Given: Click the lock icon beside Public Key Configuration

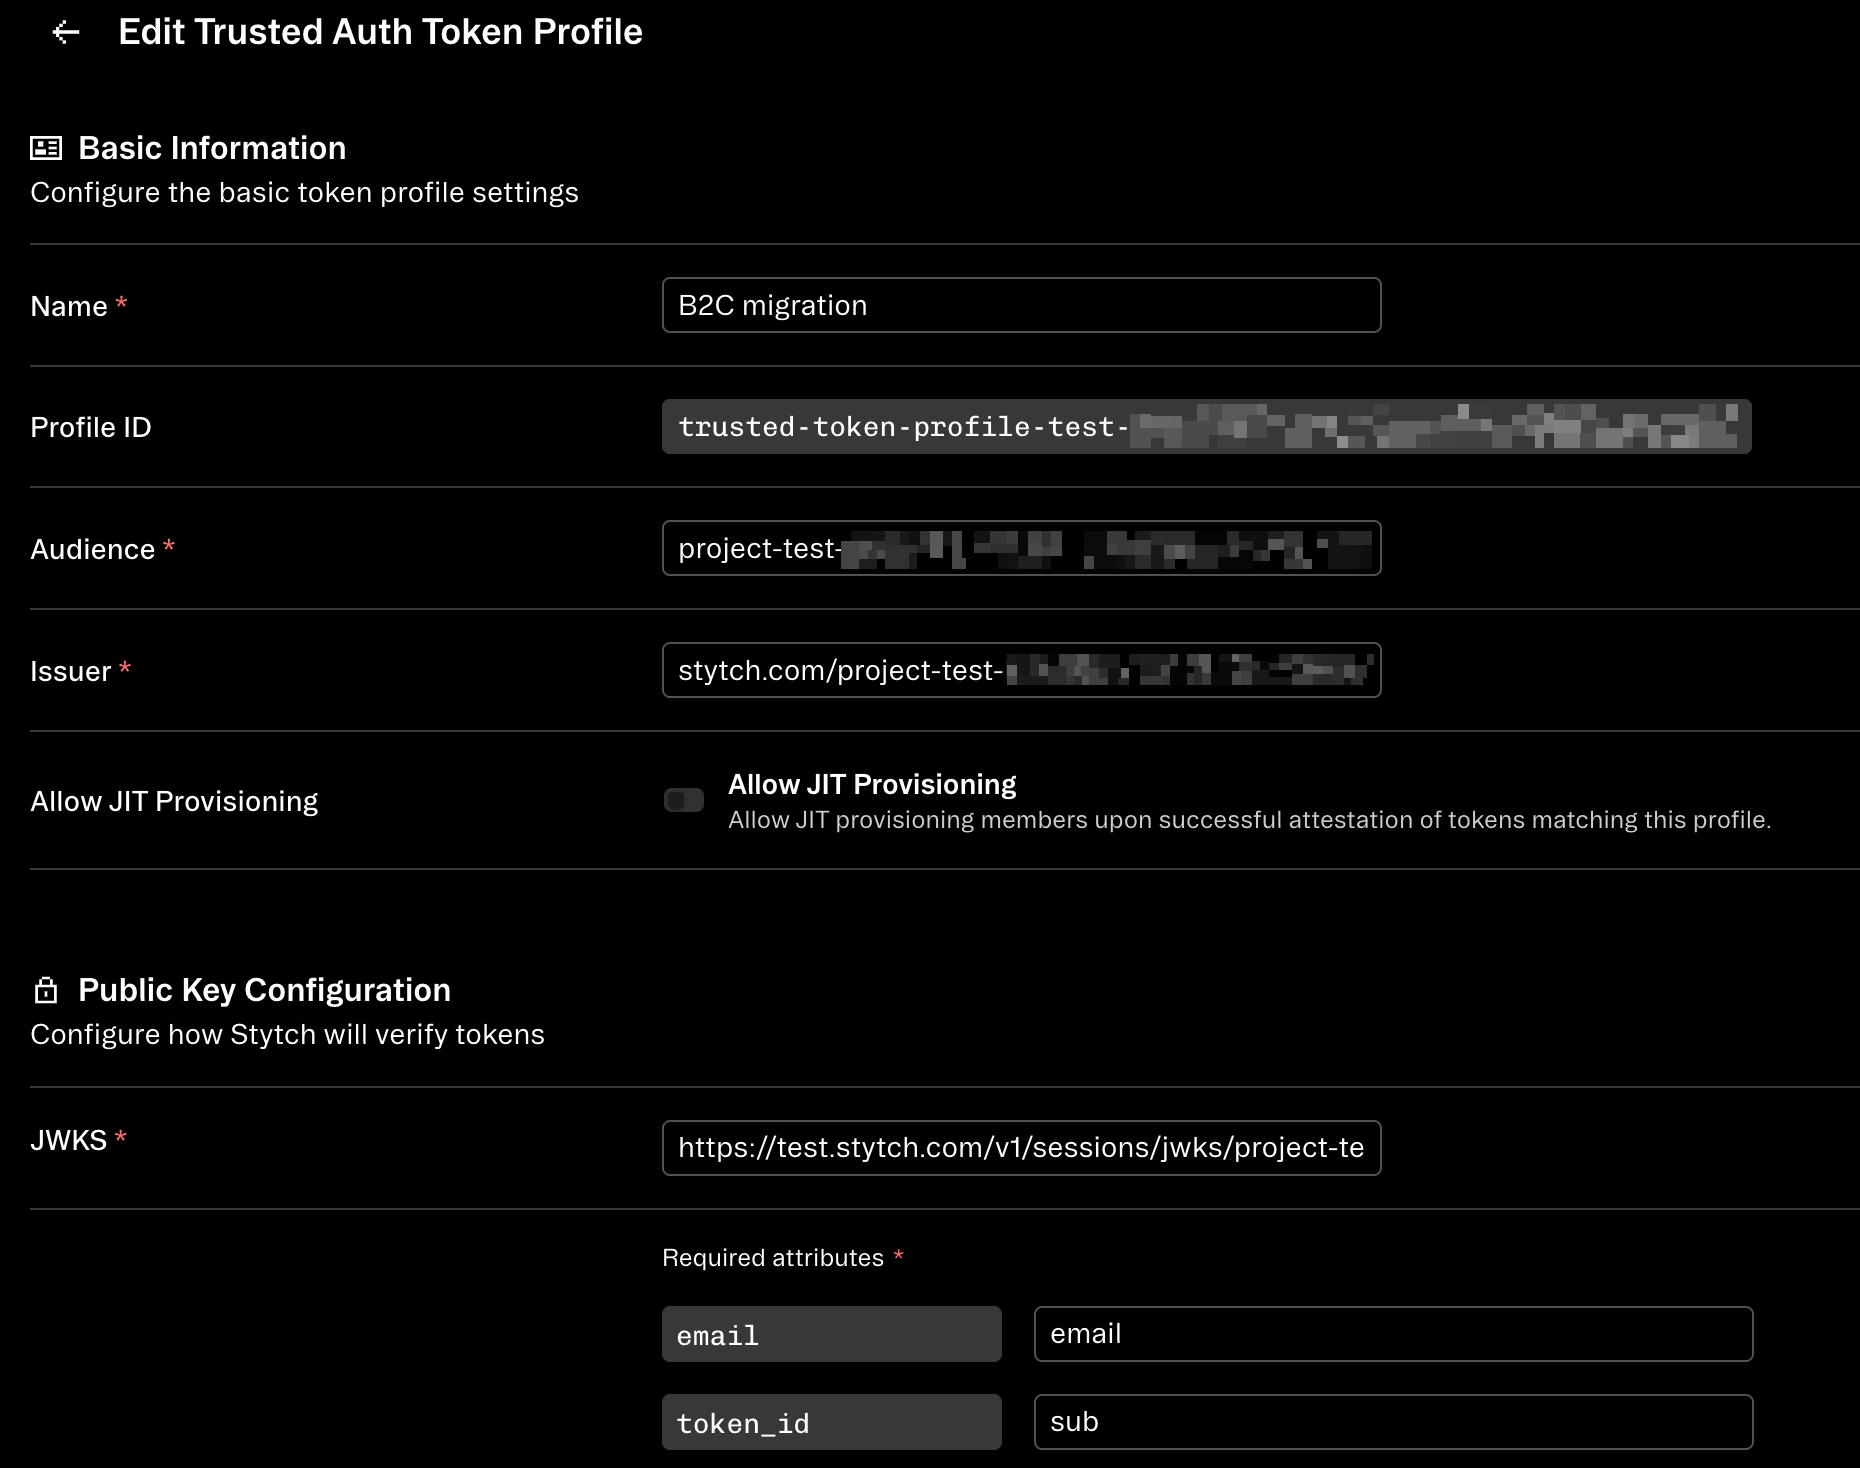Looking at the screenshot, I should coord(45,989).
